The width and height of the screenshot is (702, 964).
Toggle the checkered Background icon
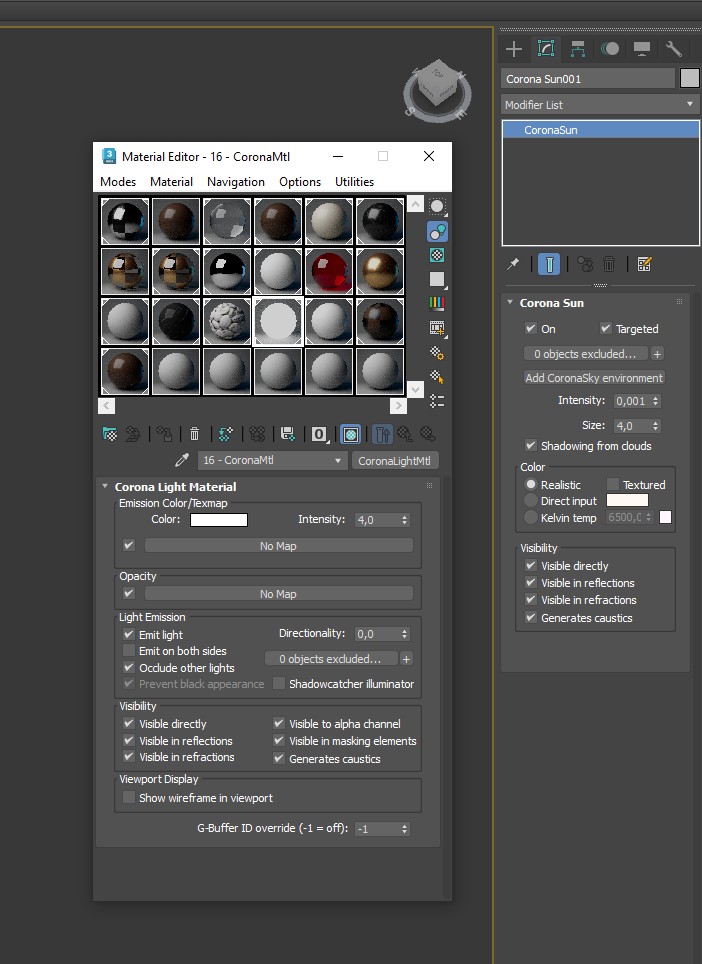click(437, 255)
